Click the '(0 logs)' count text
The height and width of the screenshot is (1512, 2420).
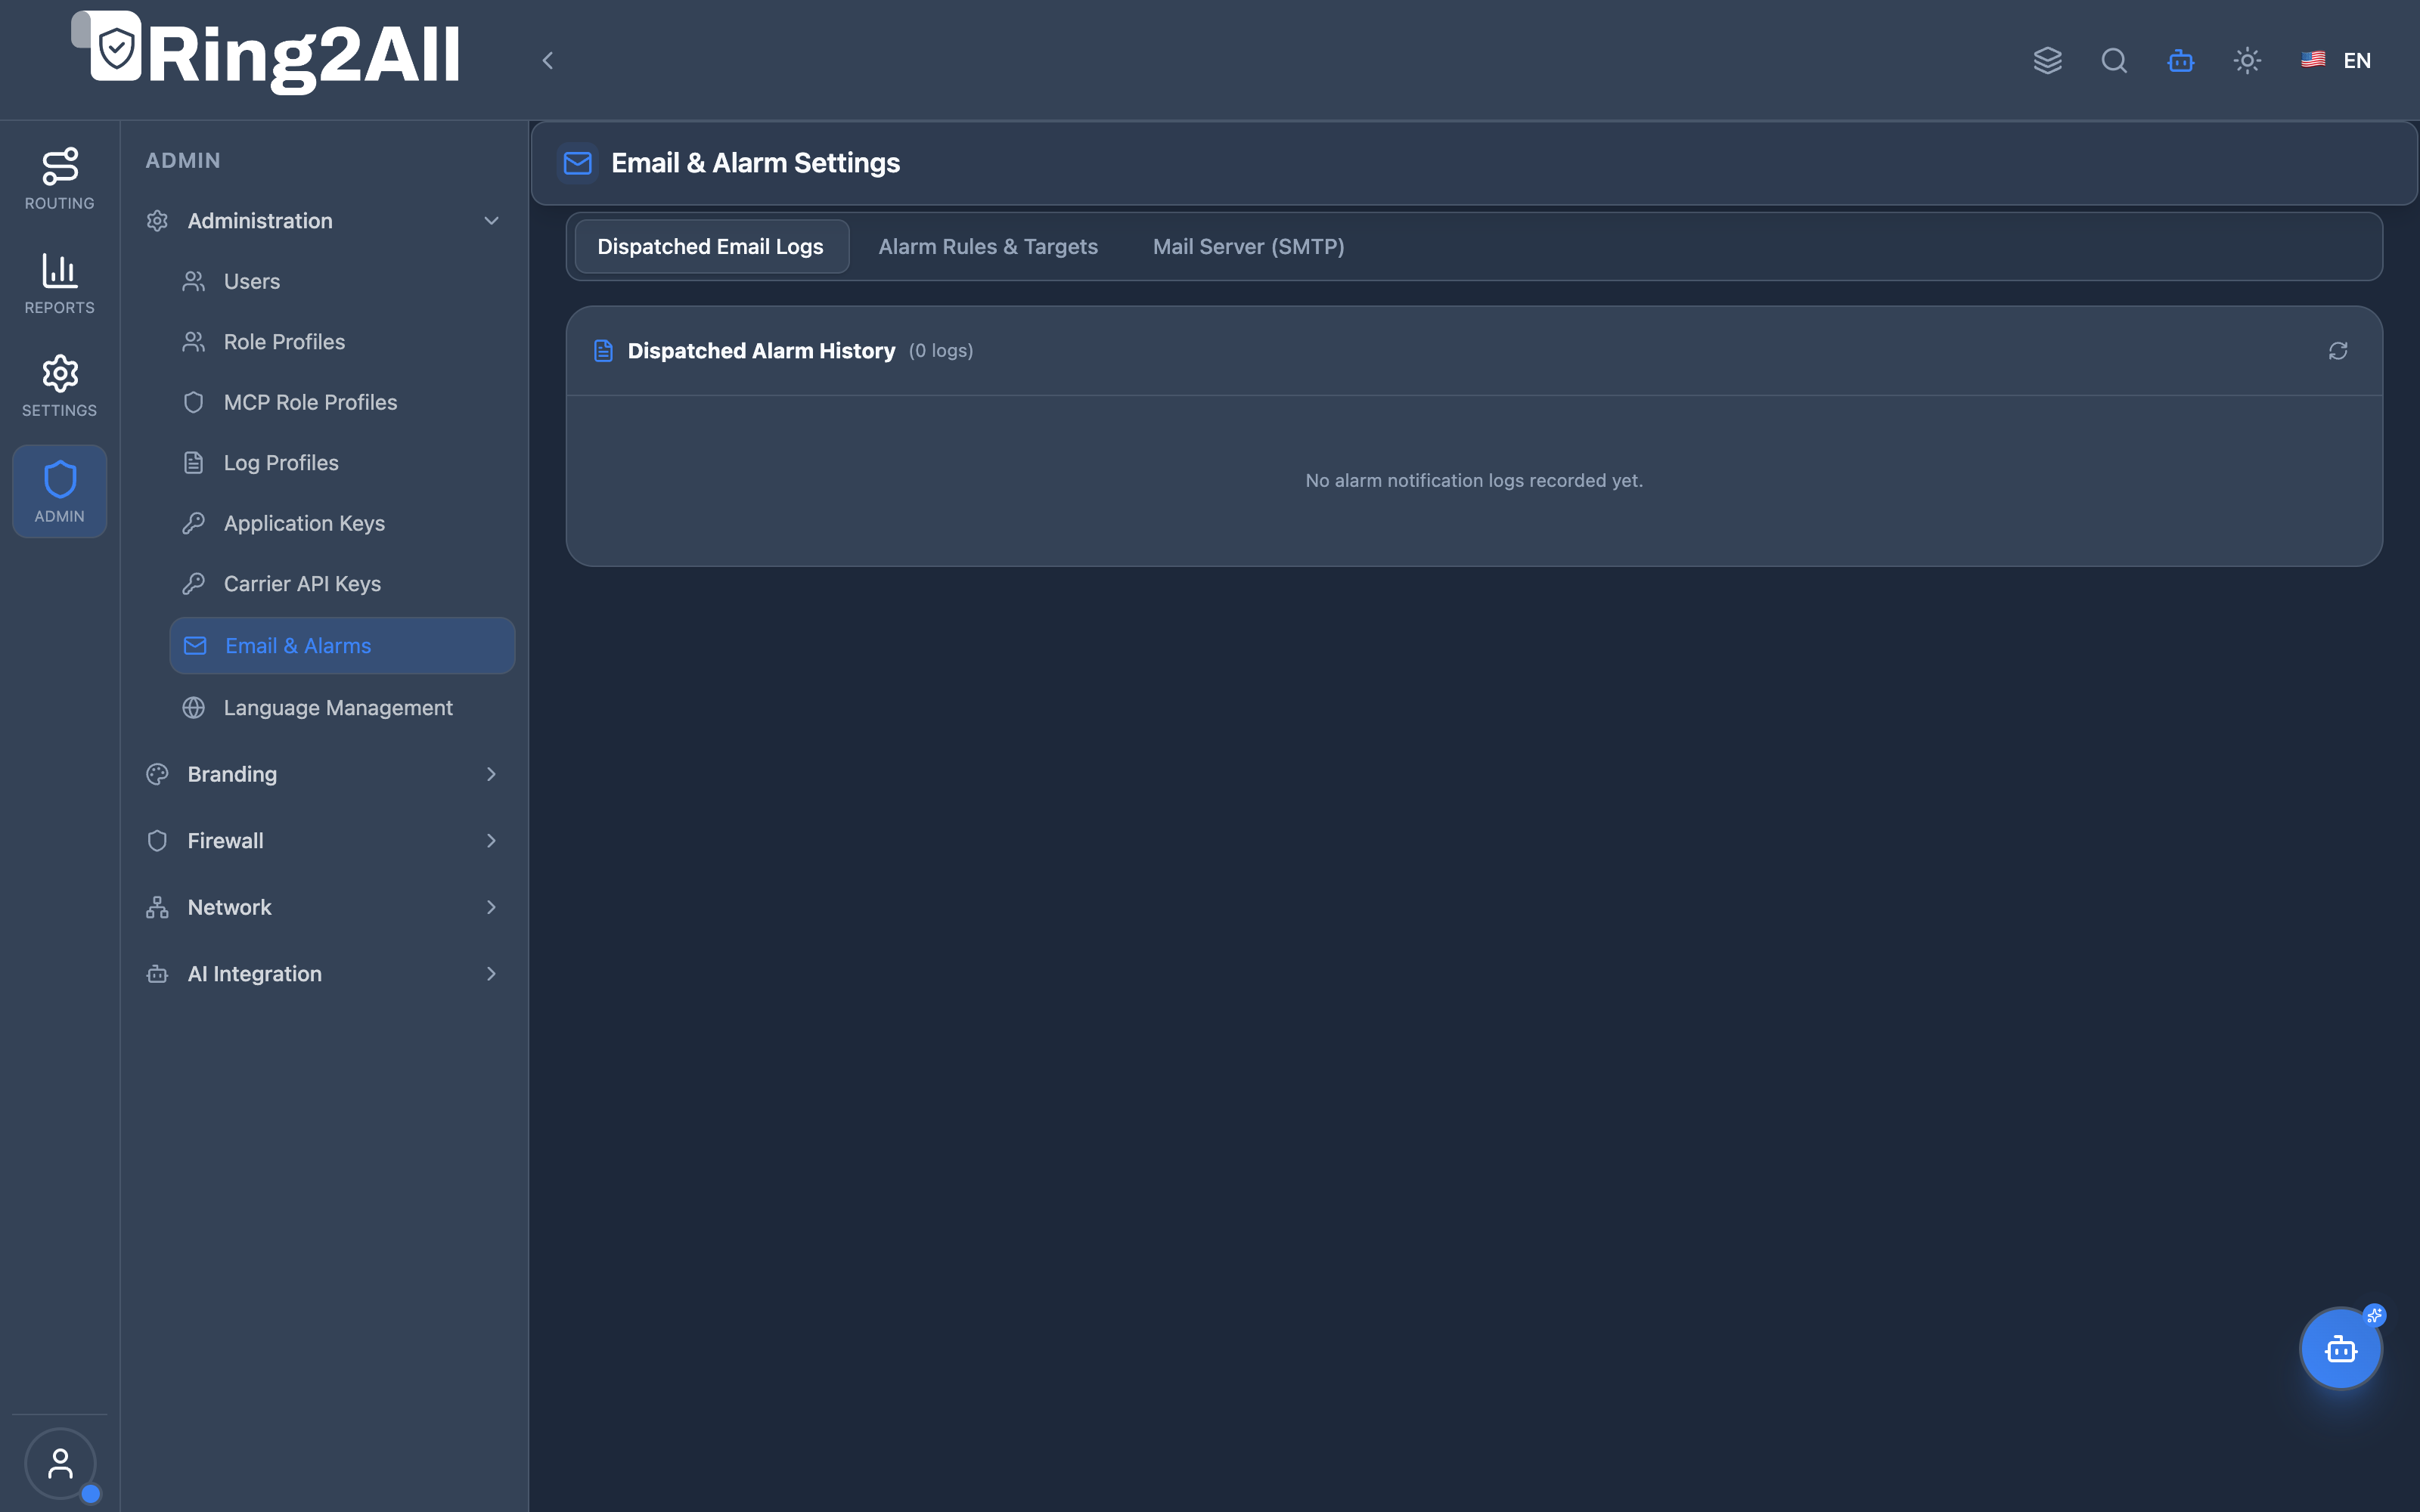pyautogui.click(x=940, y=351)
